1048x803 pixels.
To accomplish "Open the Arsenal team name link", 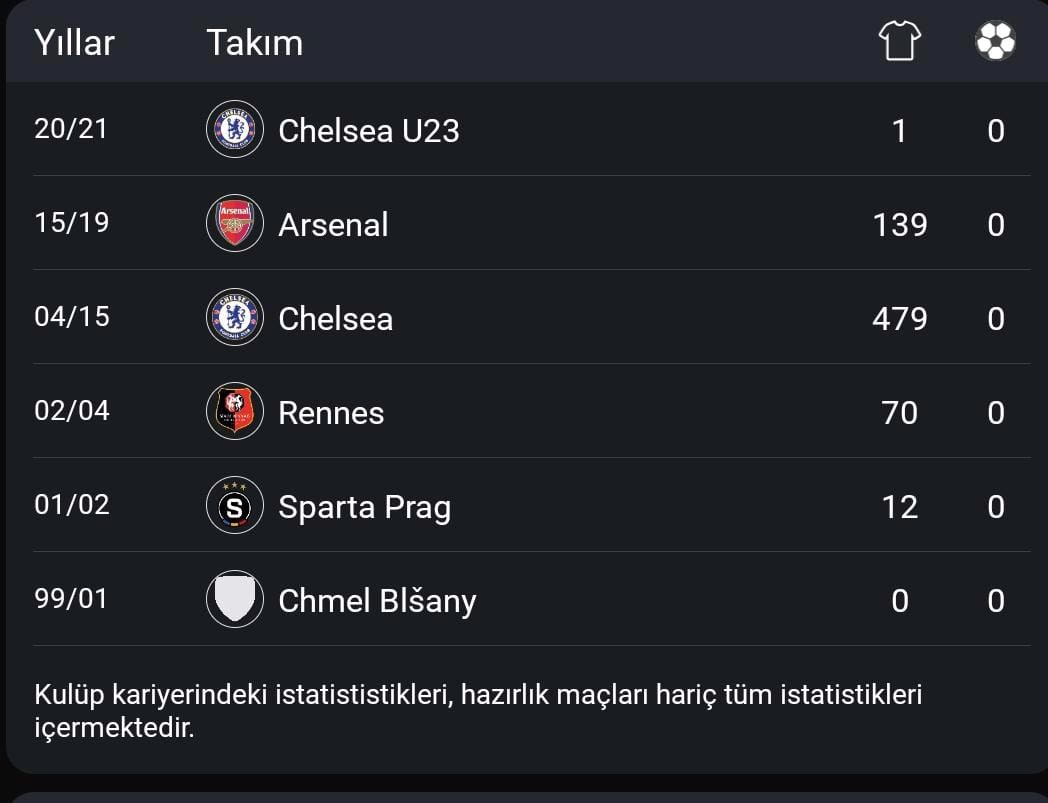I will pyautogui.click(x=334, y=225).
